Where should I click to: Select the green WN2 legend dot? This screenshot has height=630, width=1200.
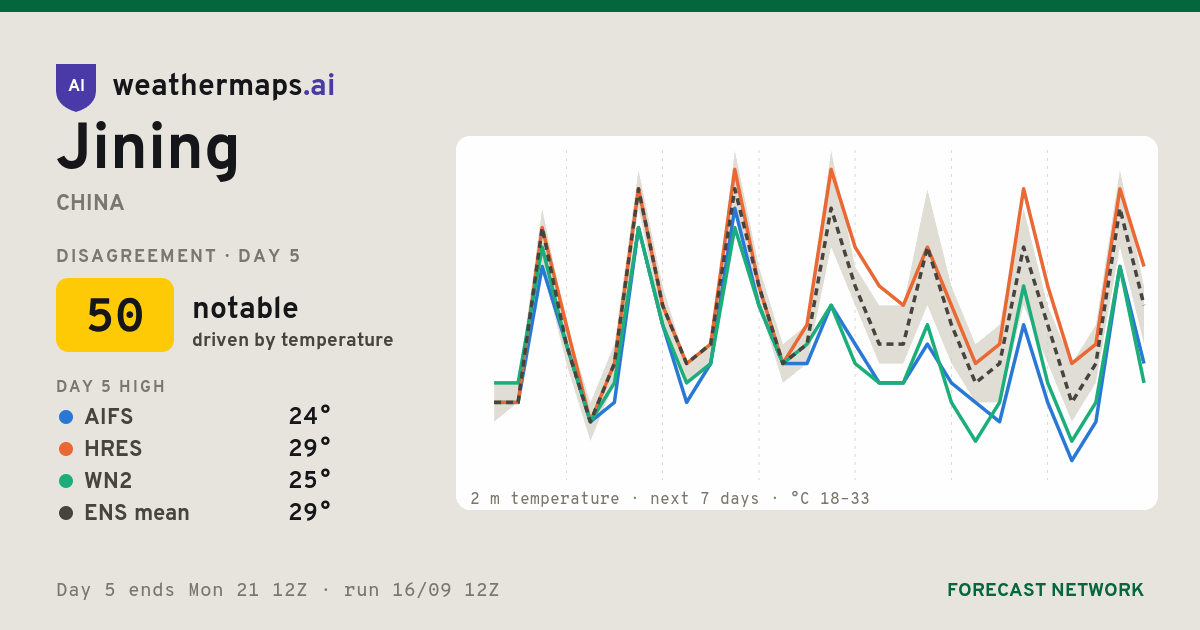[x=66, y=481]
